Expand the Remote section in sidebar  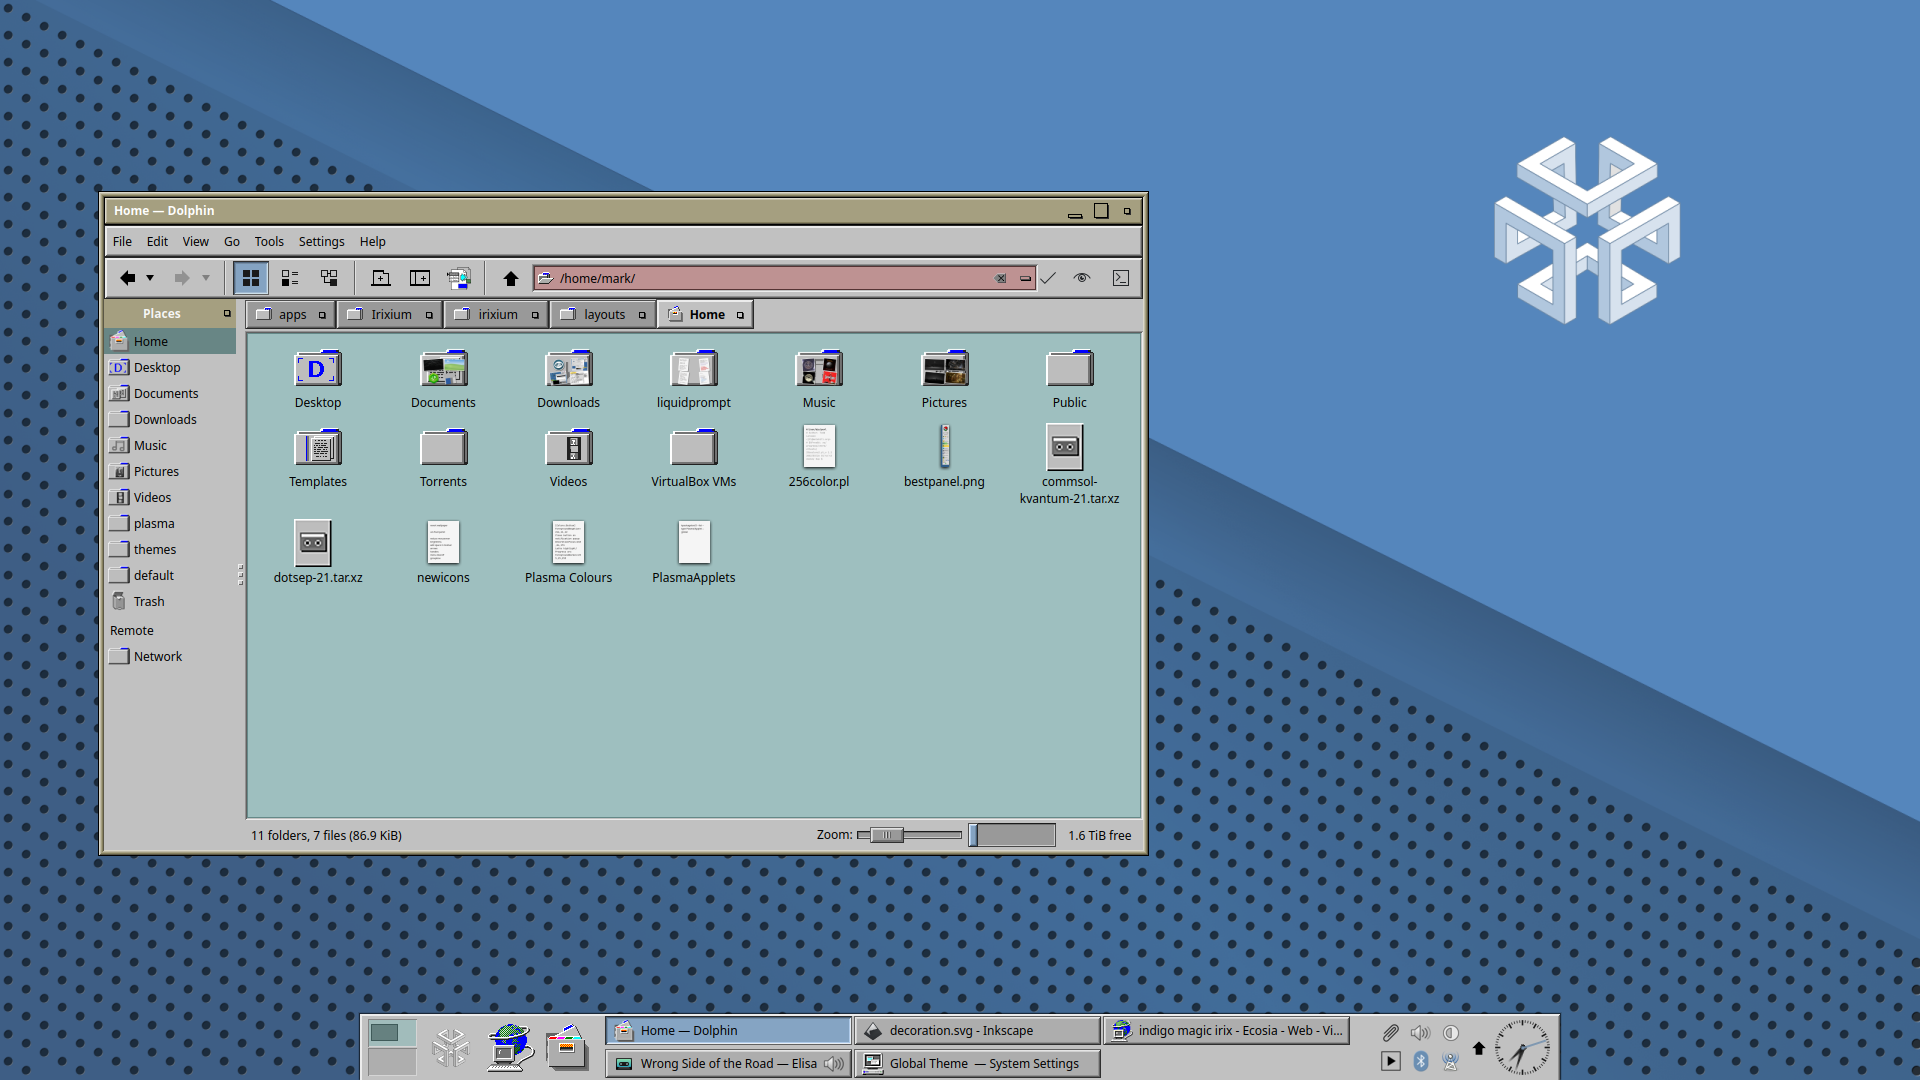pyautogui.click(x=132, y=630)
